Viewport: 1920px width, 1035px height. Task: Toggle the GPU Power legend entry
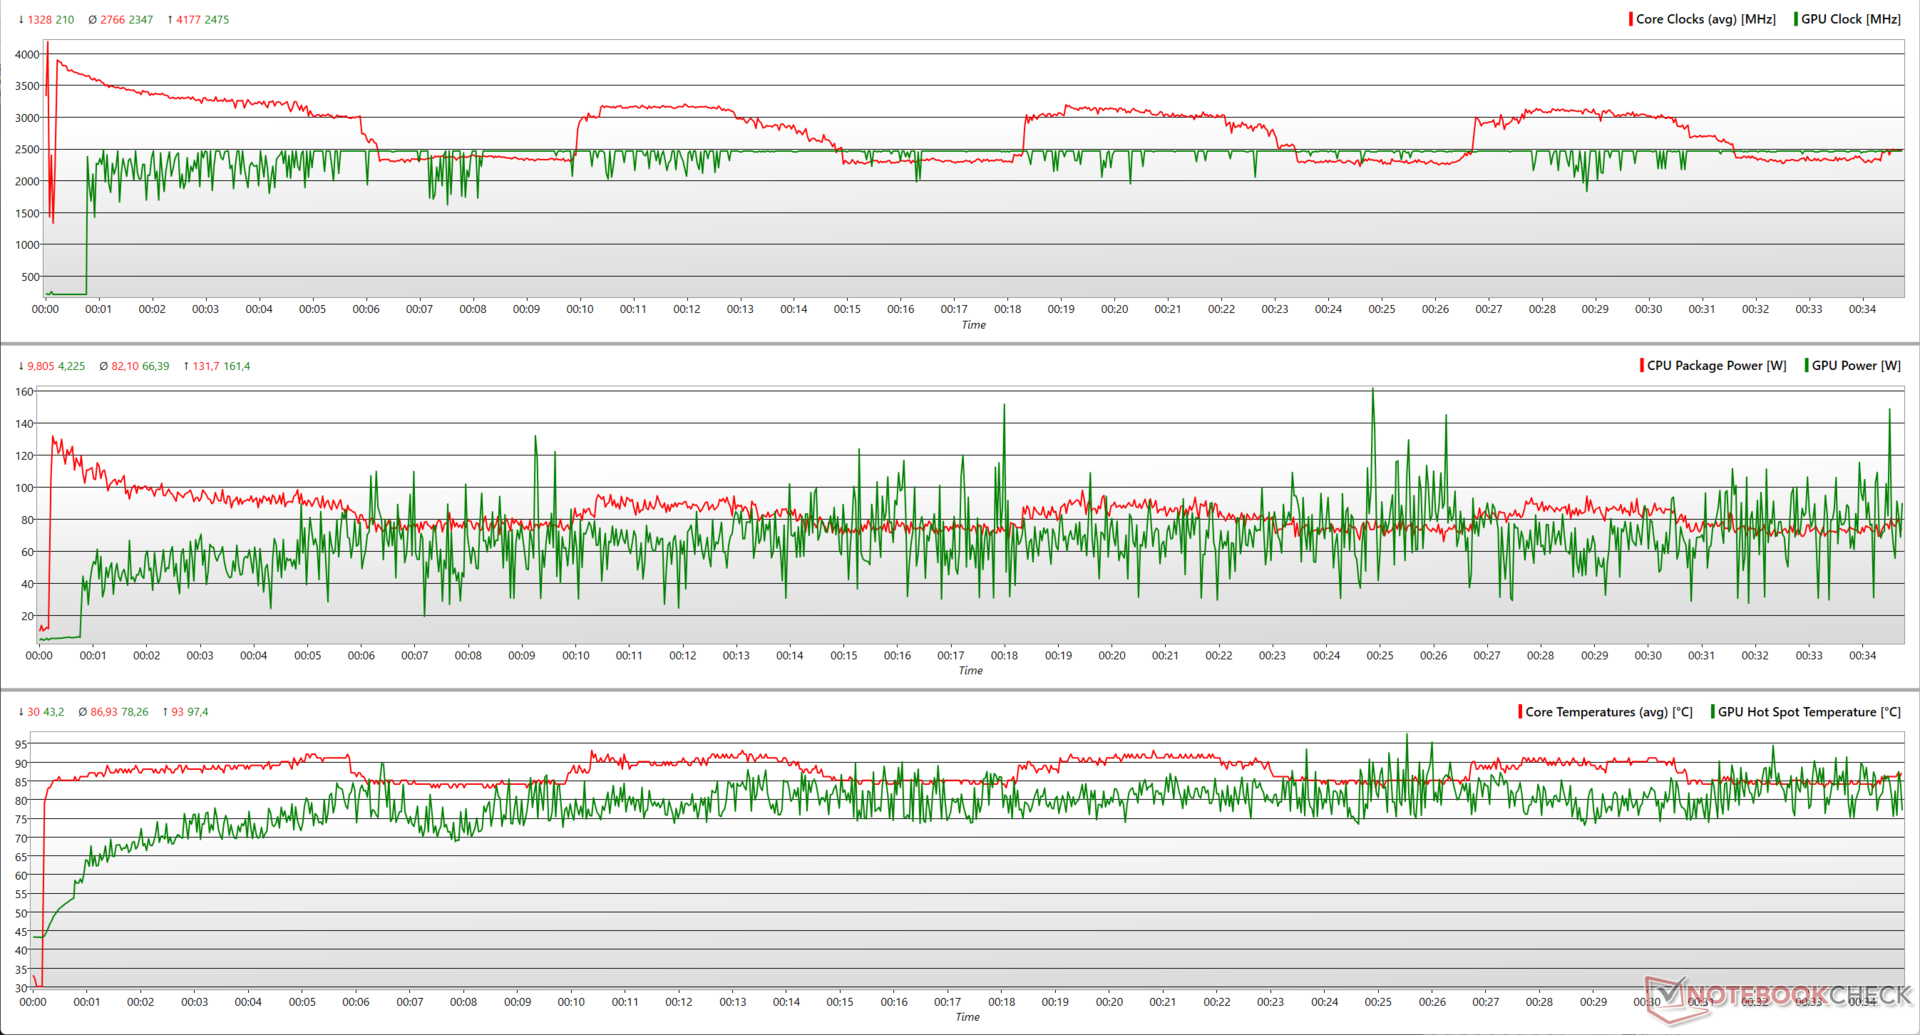1855,366
